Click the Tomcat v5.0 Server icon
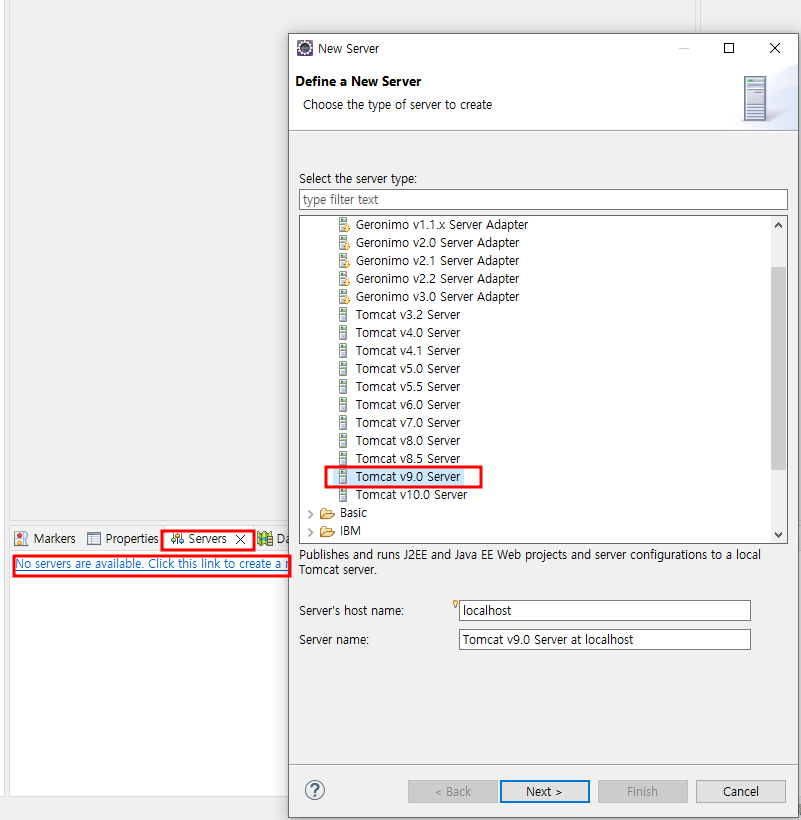The width and height of the screenshot is (801, 820). pyautogui.click(x=343, y=369)
